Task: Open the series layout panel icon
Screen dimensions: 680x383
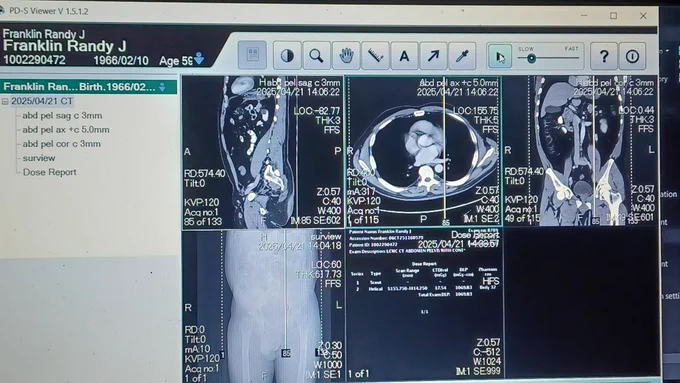Action: point(252,56)
